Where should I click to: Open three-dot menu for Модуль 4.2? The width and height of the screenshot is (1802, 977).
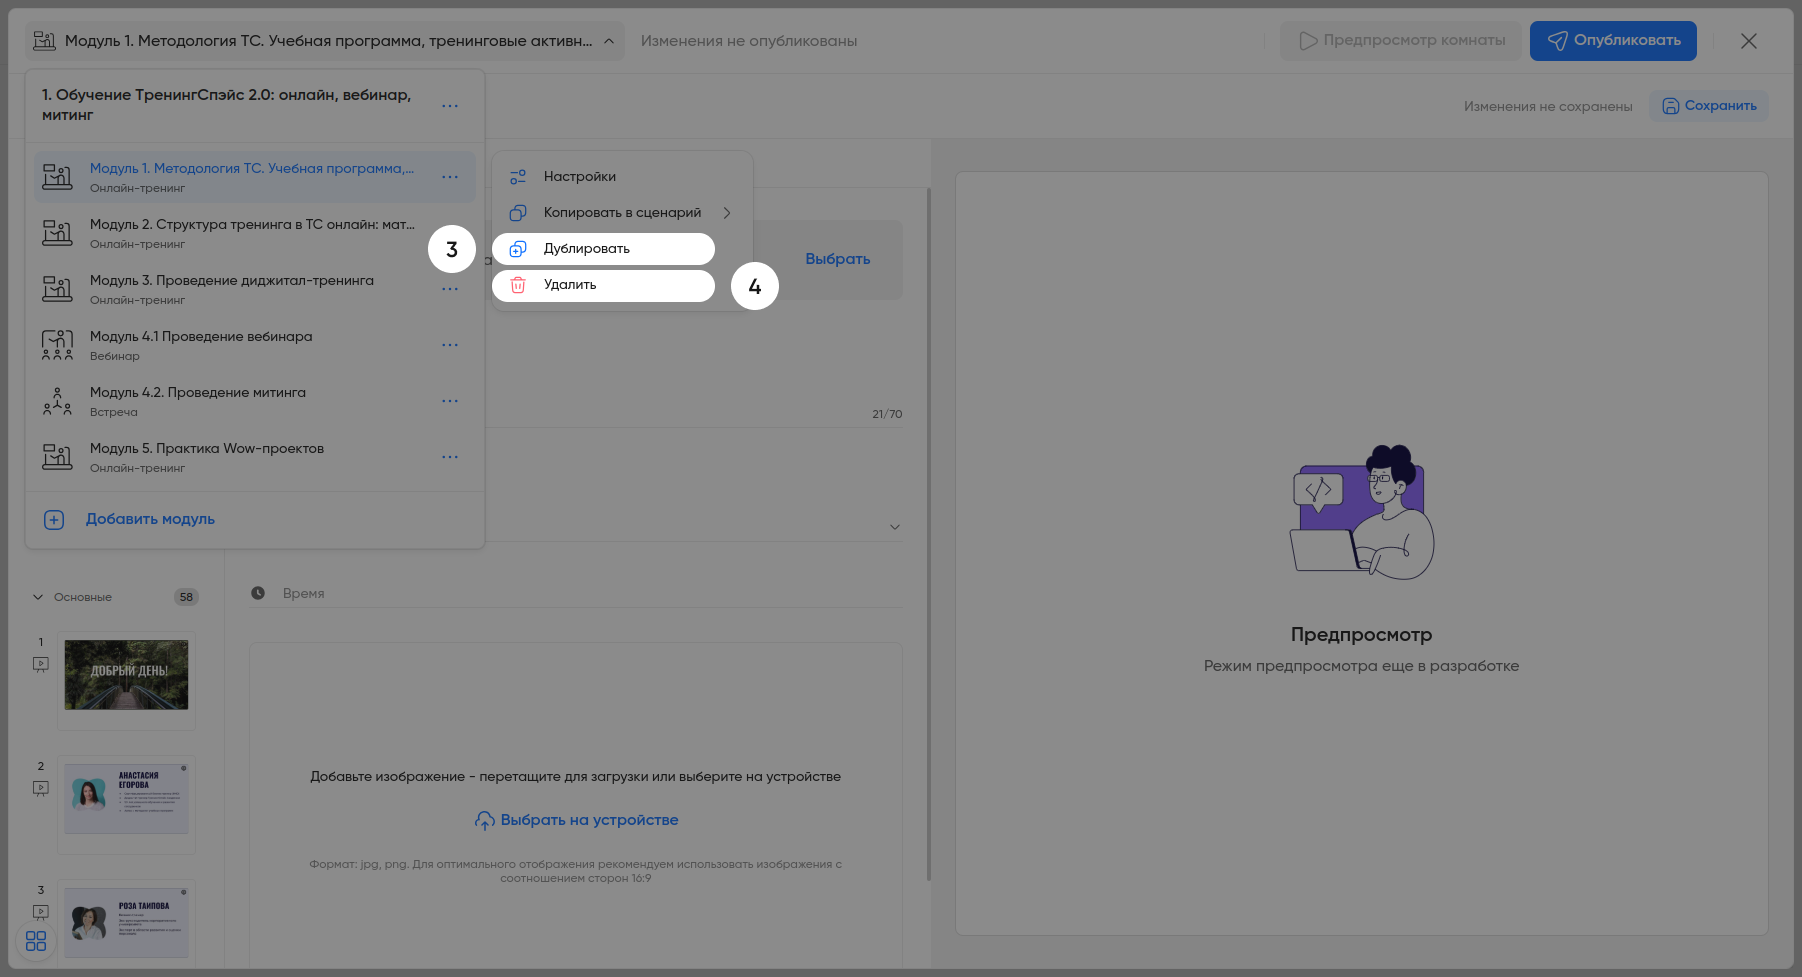click(450, 401)
